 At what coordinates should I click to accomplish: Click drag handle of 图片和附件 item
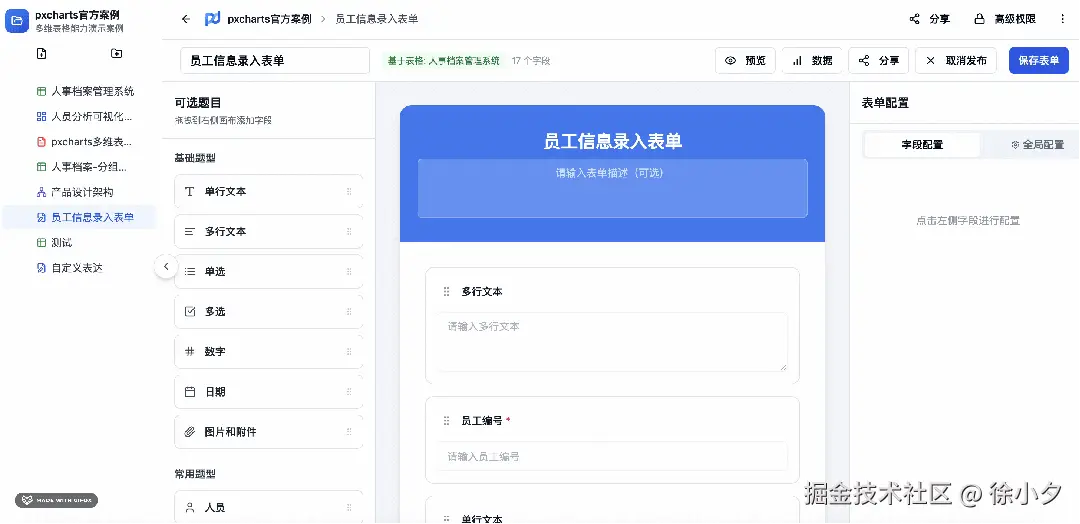click(x=349, y=432)
